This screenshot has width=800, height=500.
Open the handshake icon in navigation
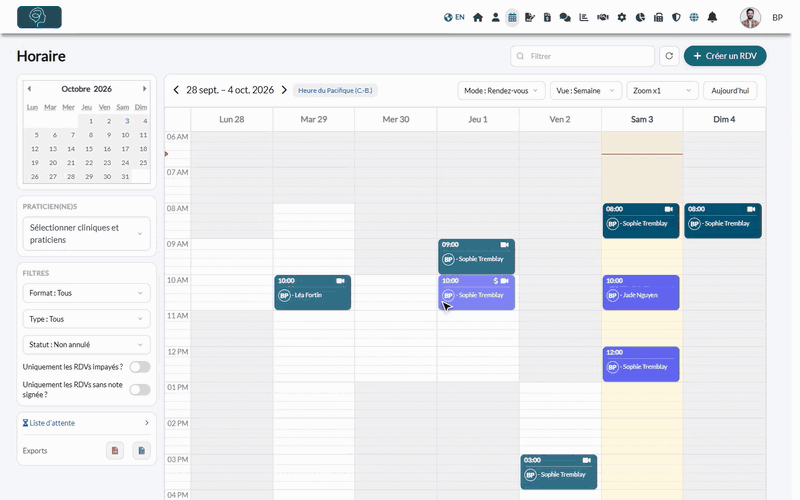point(603,17)
